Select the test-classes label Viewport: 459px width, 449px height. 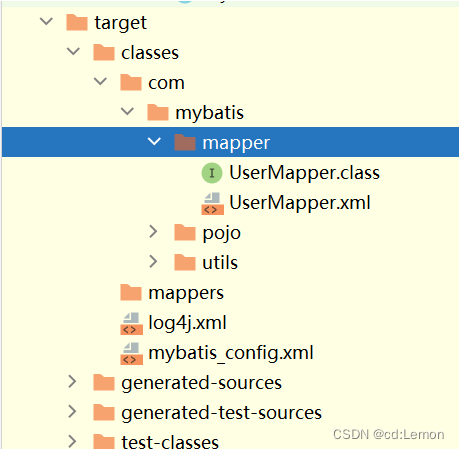pos(170,441)
